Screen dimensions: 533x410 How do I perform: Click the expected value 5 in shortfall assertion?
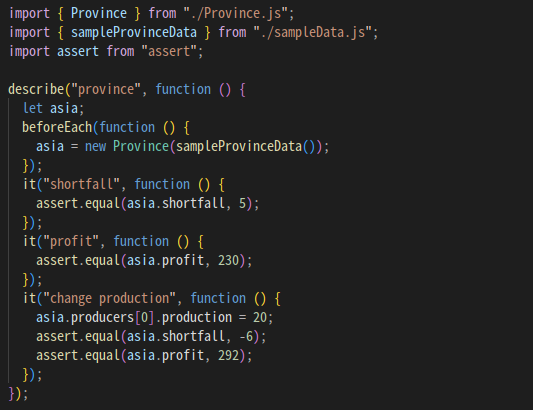(x=242, y=203)
